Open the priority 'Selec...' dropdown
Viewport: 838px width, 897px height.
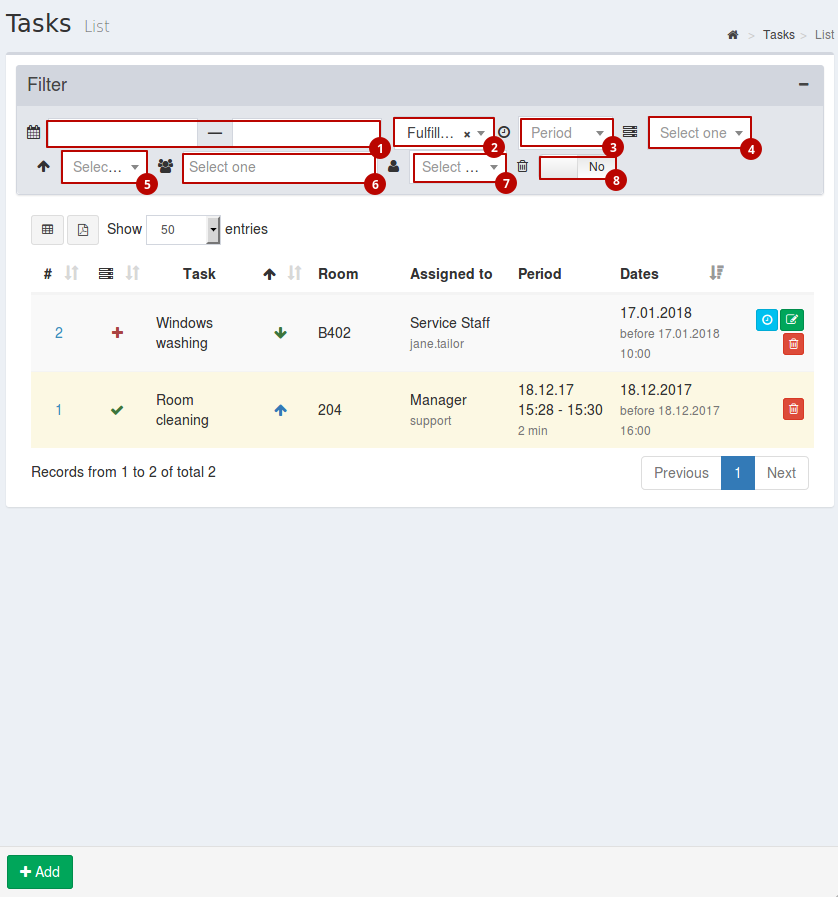[x=105, y=167]
